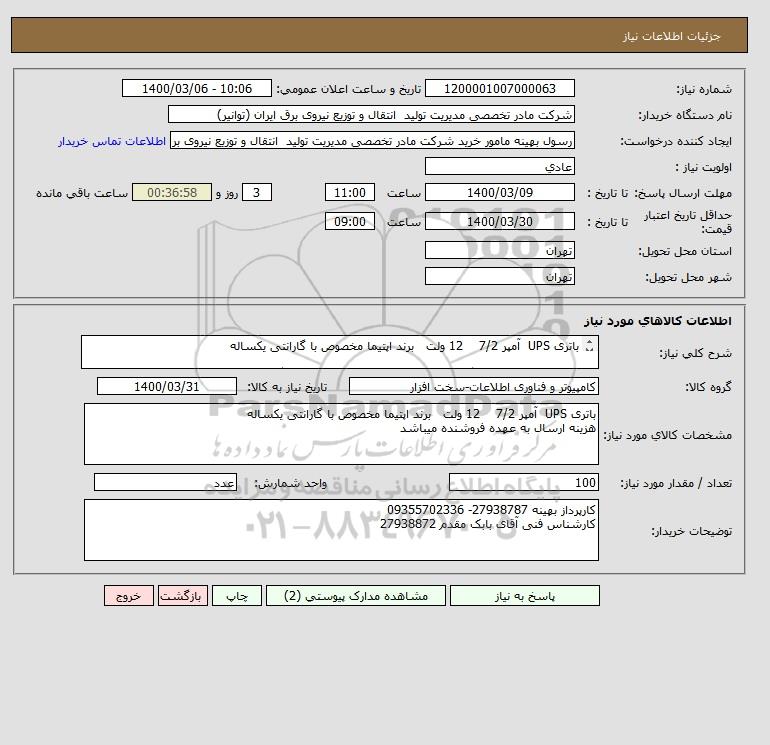Click the شرح کلی نیاز text box
Screen dimensions: 770x745
(340, 352)
